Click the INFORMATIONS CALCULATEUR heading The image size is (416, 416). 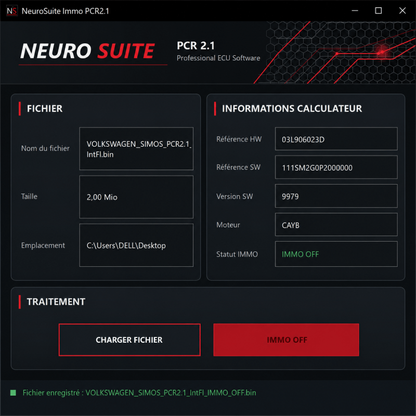click(x=292, y=109)
